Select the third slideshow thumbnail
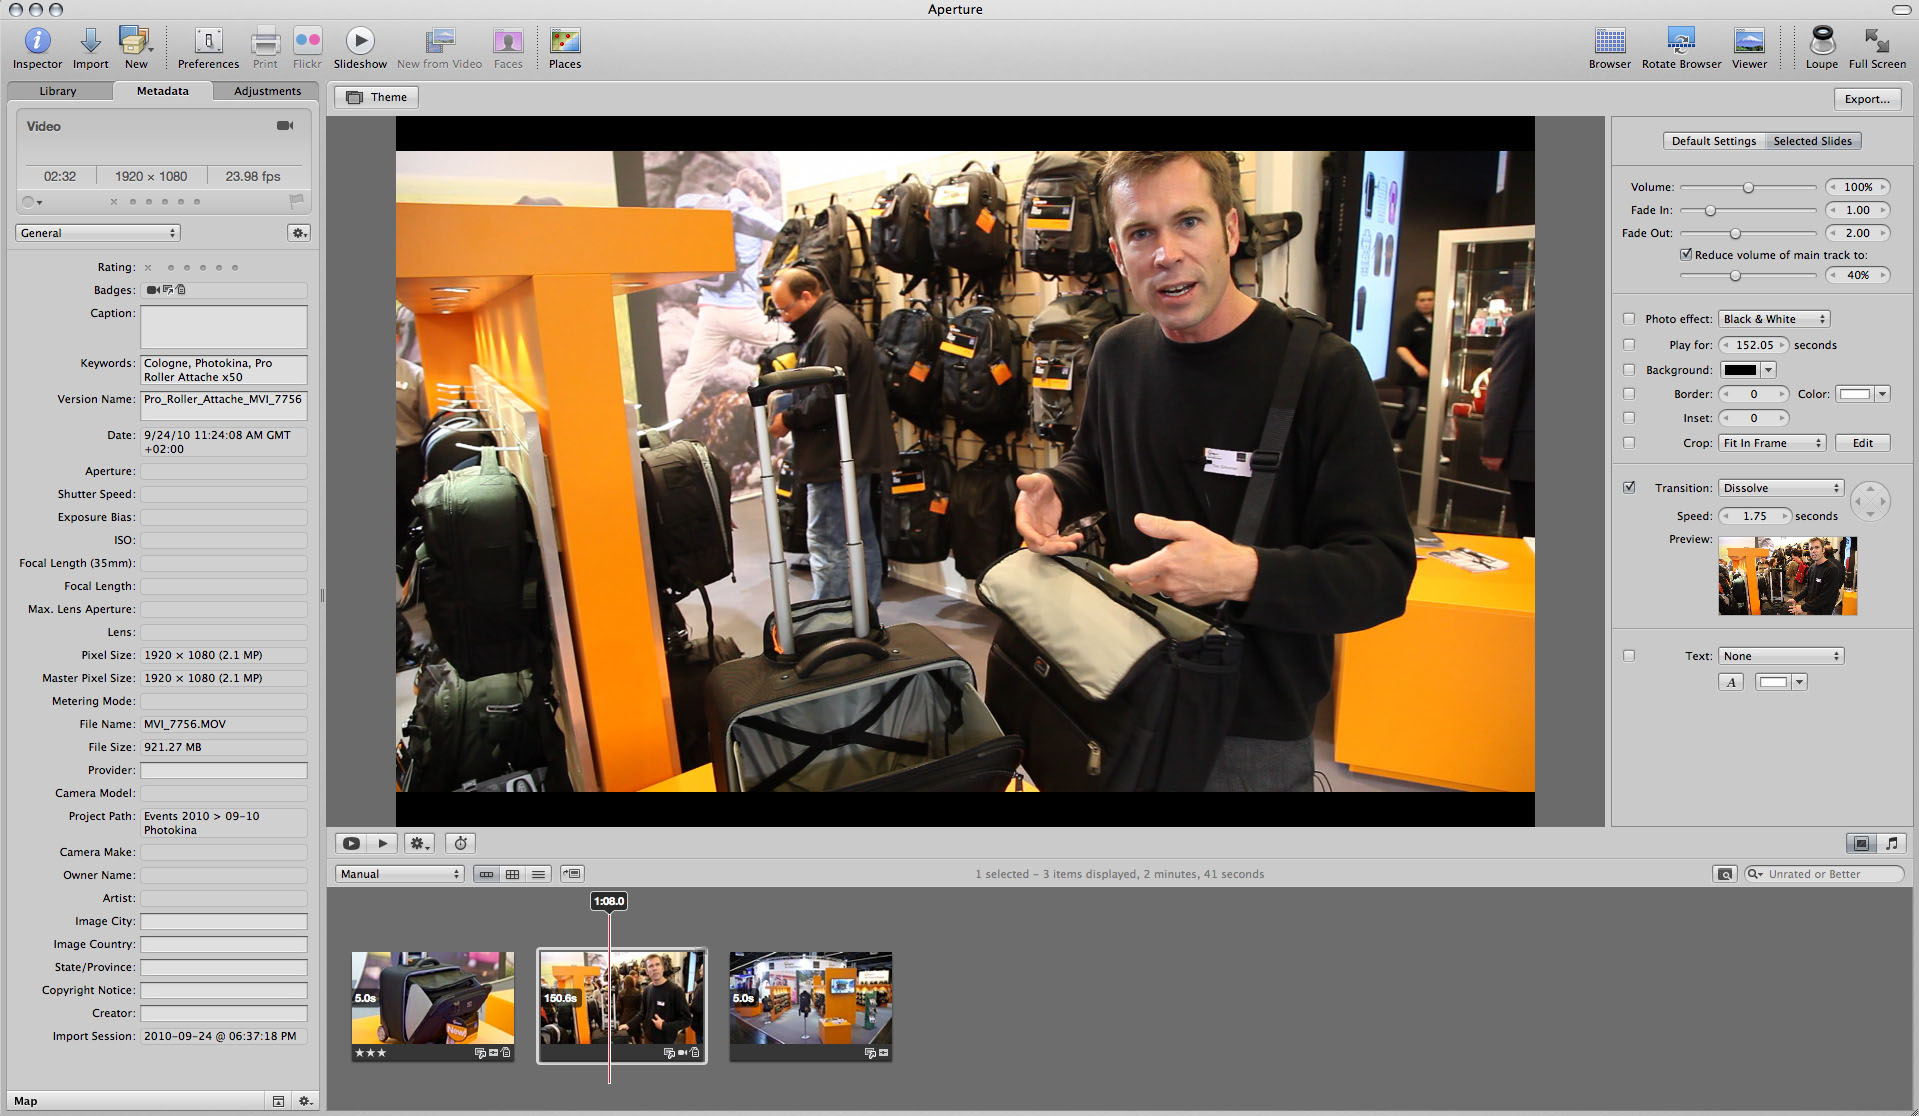Screen dimensions: 1919x1116 pyautogui.click(x=810, y=1000)
